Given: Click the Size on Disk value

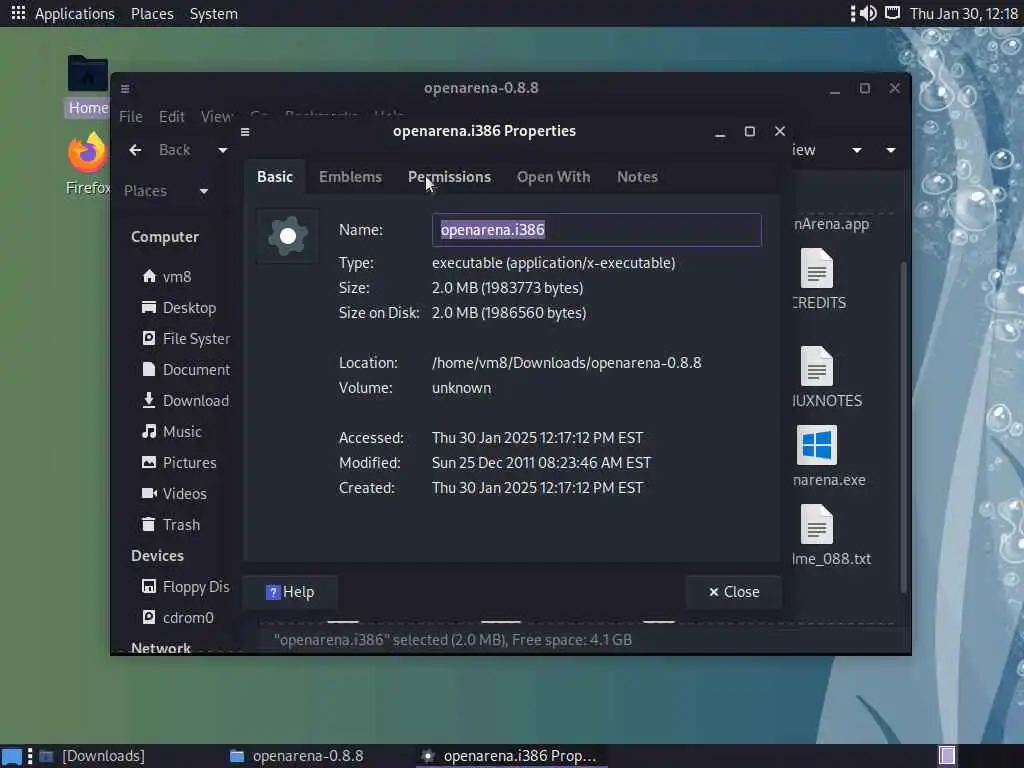Looking at the screenshot, I should point(509,313).
